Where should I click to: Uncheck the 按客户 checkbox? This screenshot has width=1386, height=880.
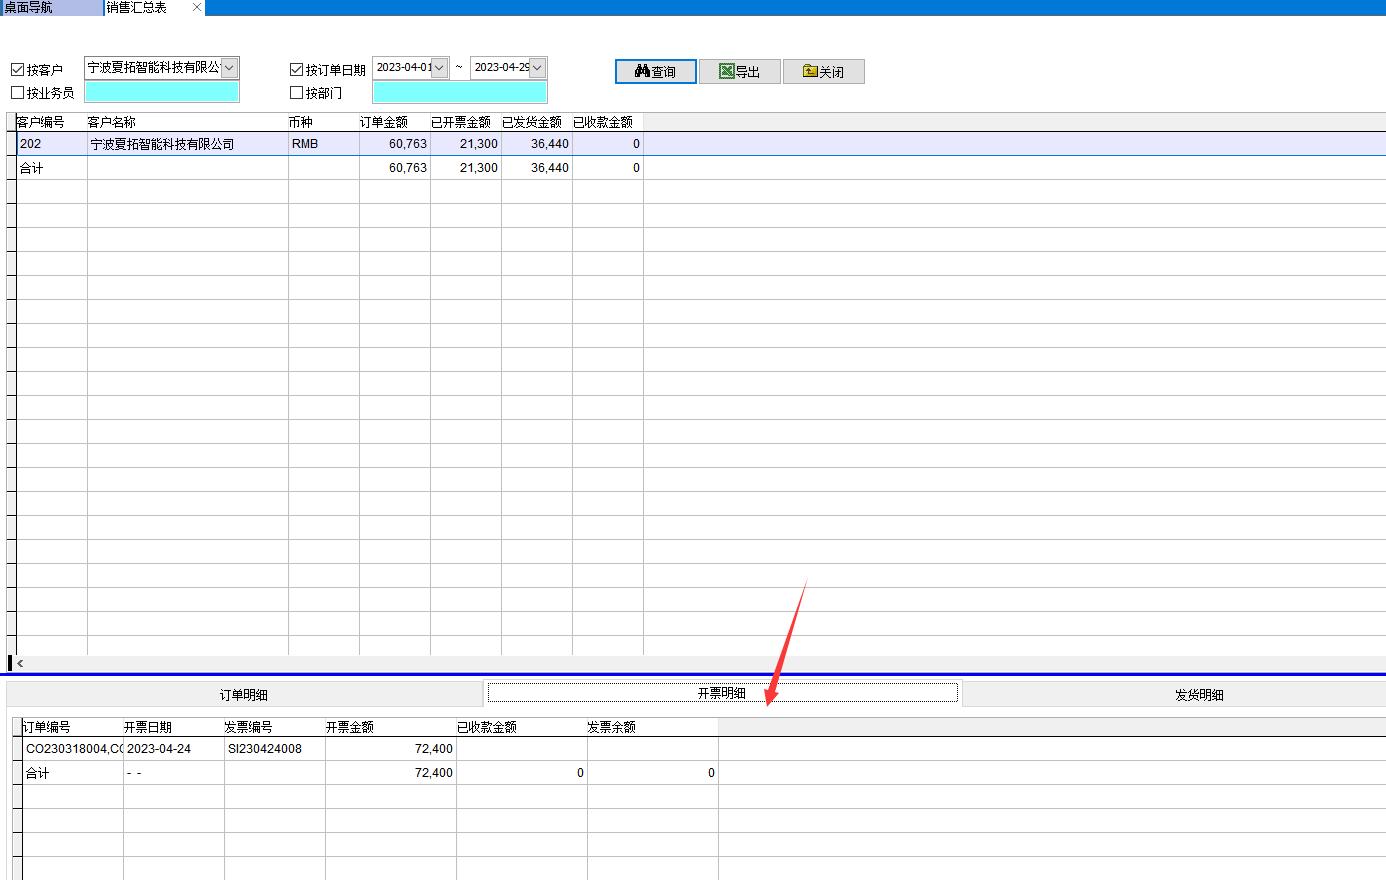tap(17, 70)
